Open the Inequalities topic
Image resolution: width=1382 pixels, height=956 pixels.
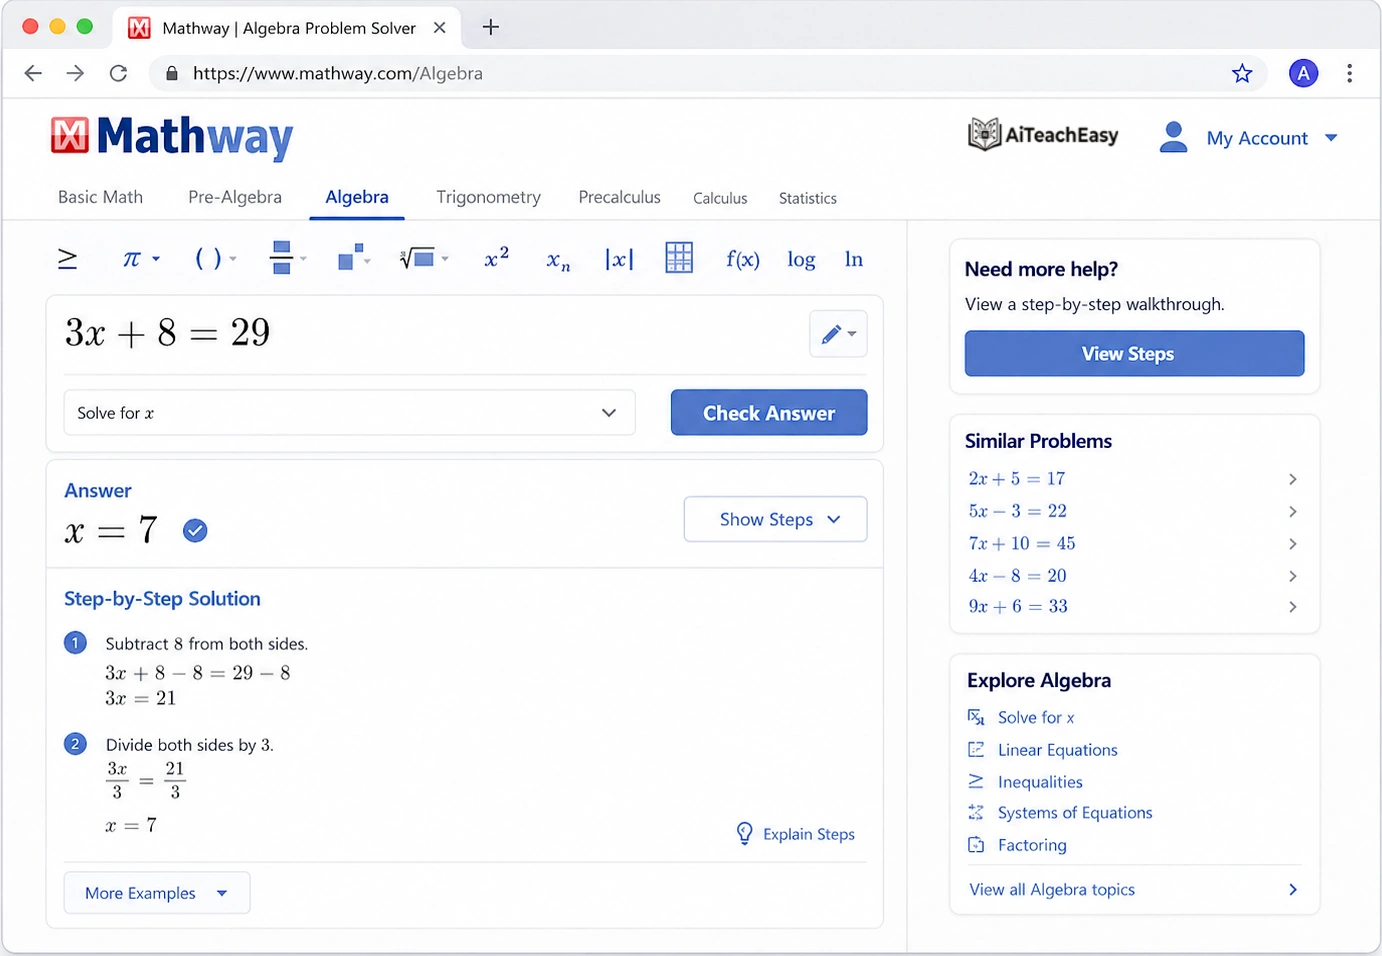point(1040,782)
